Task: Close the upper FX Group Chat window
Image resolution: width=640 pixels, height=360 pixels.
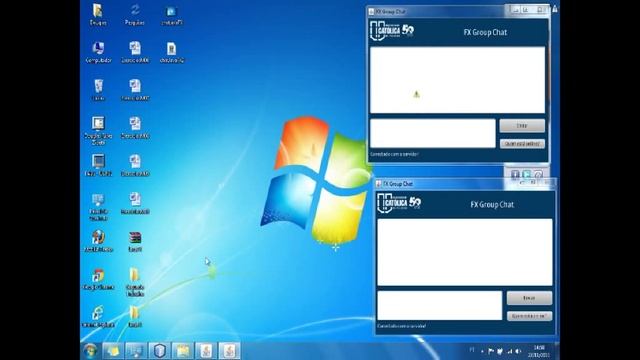Action: tap(540, 10)
